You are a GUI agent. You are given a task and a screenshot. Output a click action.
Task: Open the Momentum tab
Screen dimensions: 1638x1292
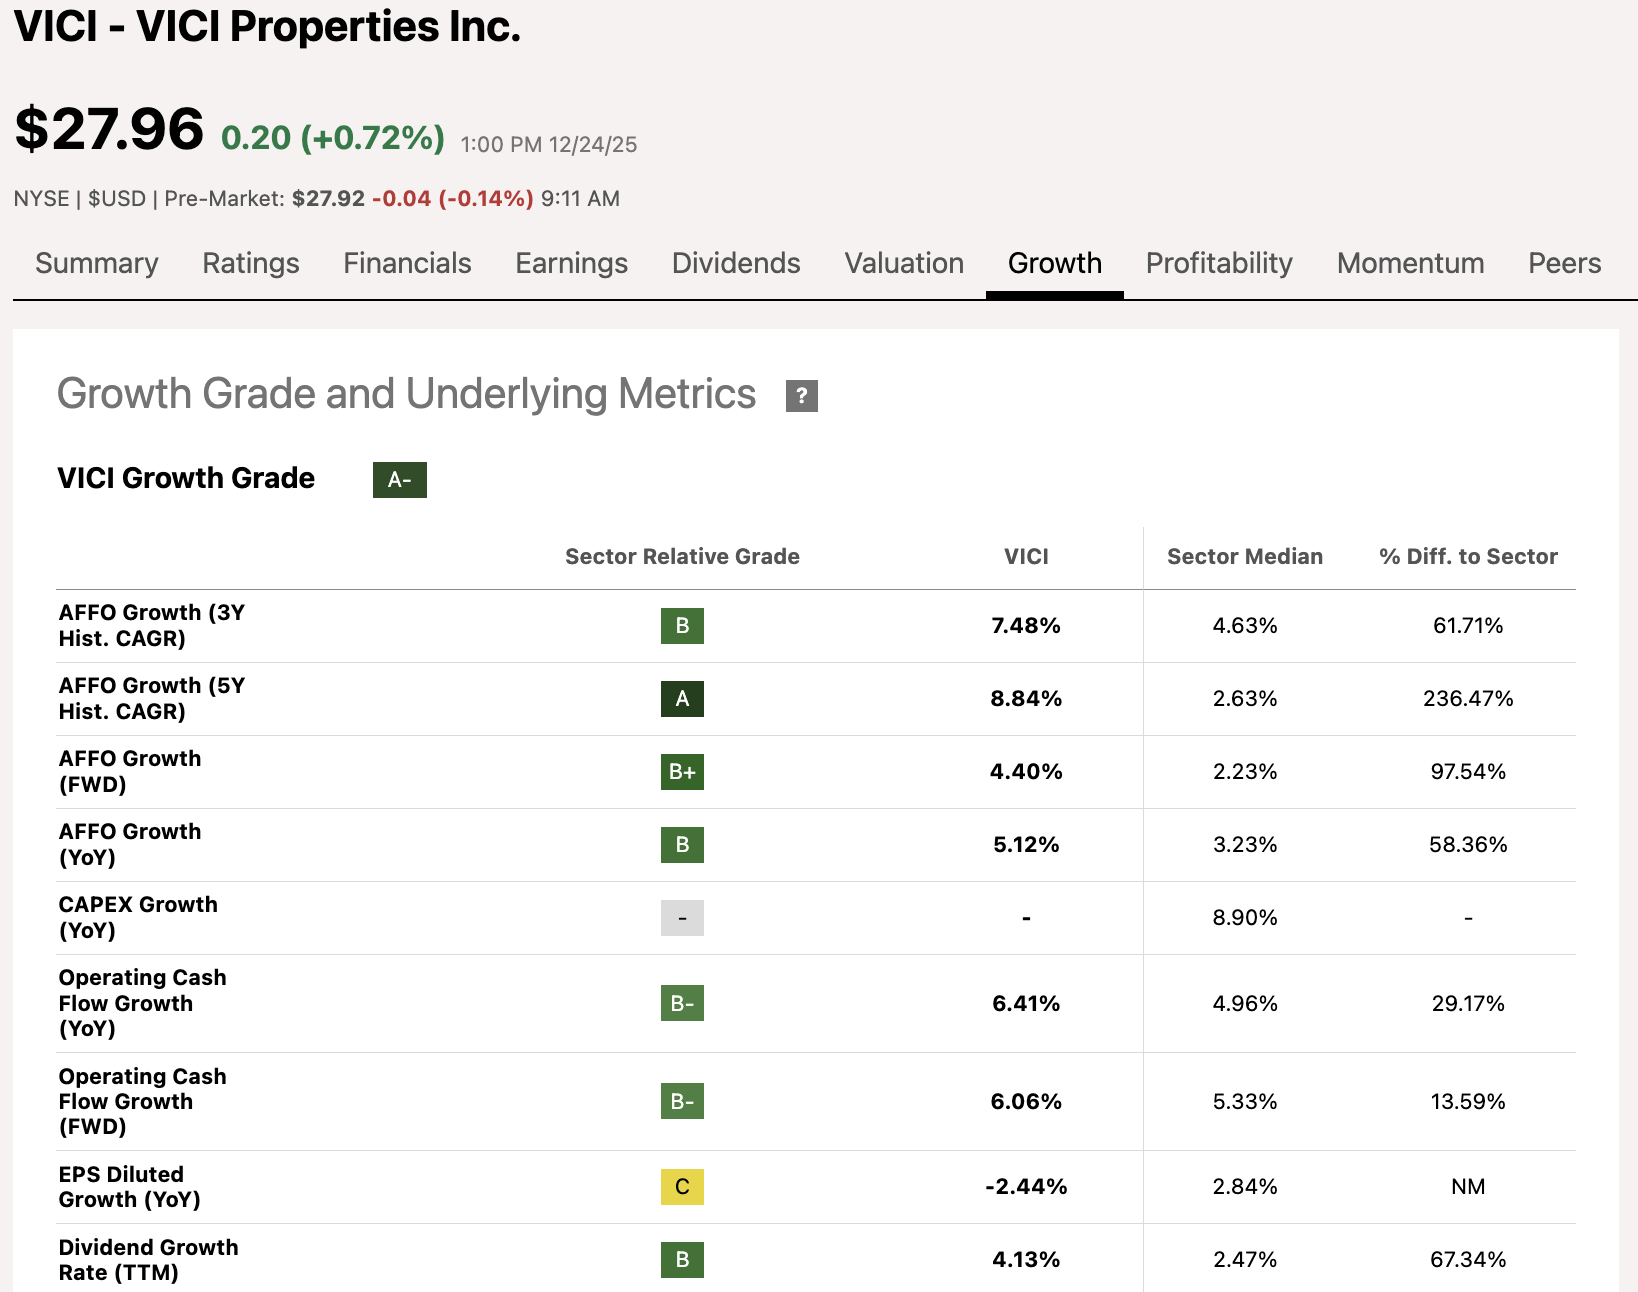click(x=1411, y=263)
